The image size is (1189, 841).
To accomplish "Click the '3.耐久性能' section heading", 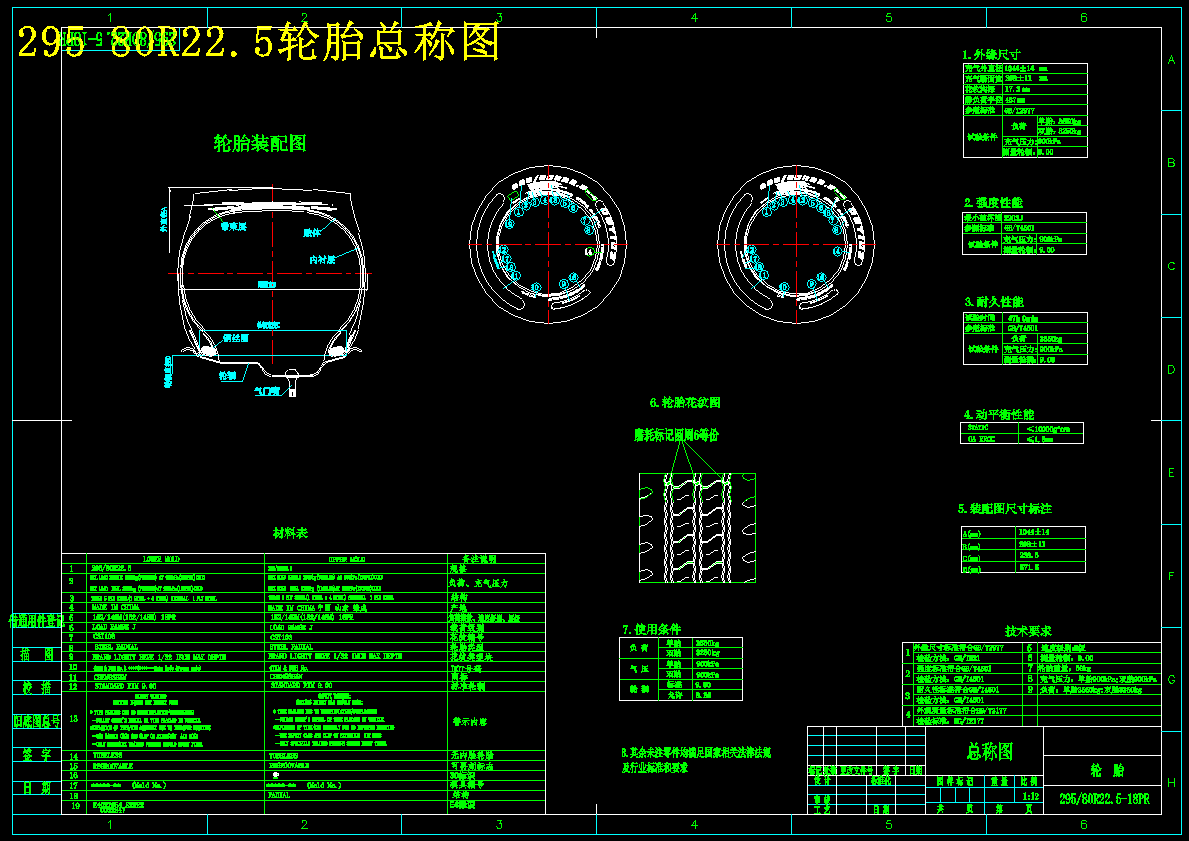I will pos(993,302).
